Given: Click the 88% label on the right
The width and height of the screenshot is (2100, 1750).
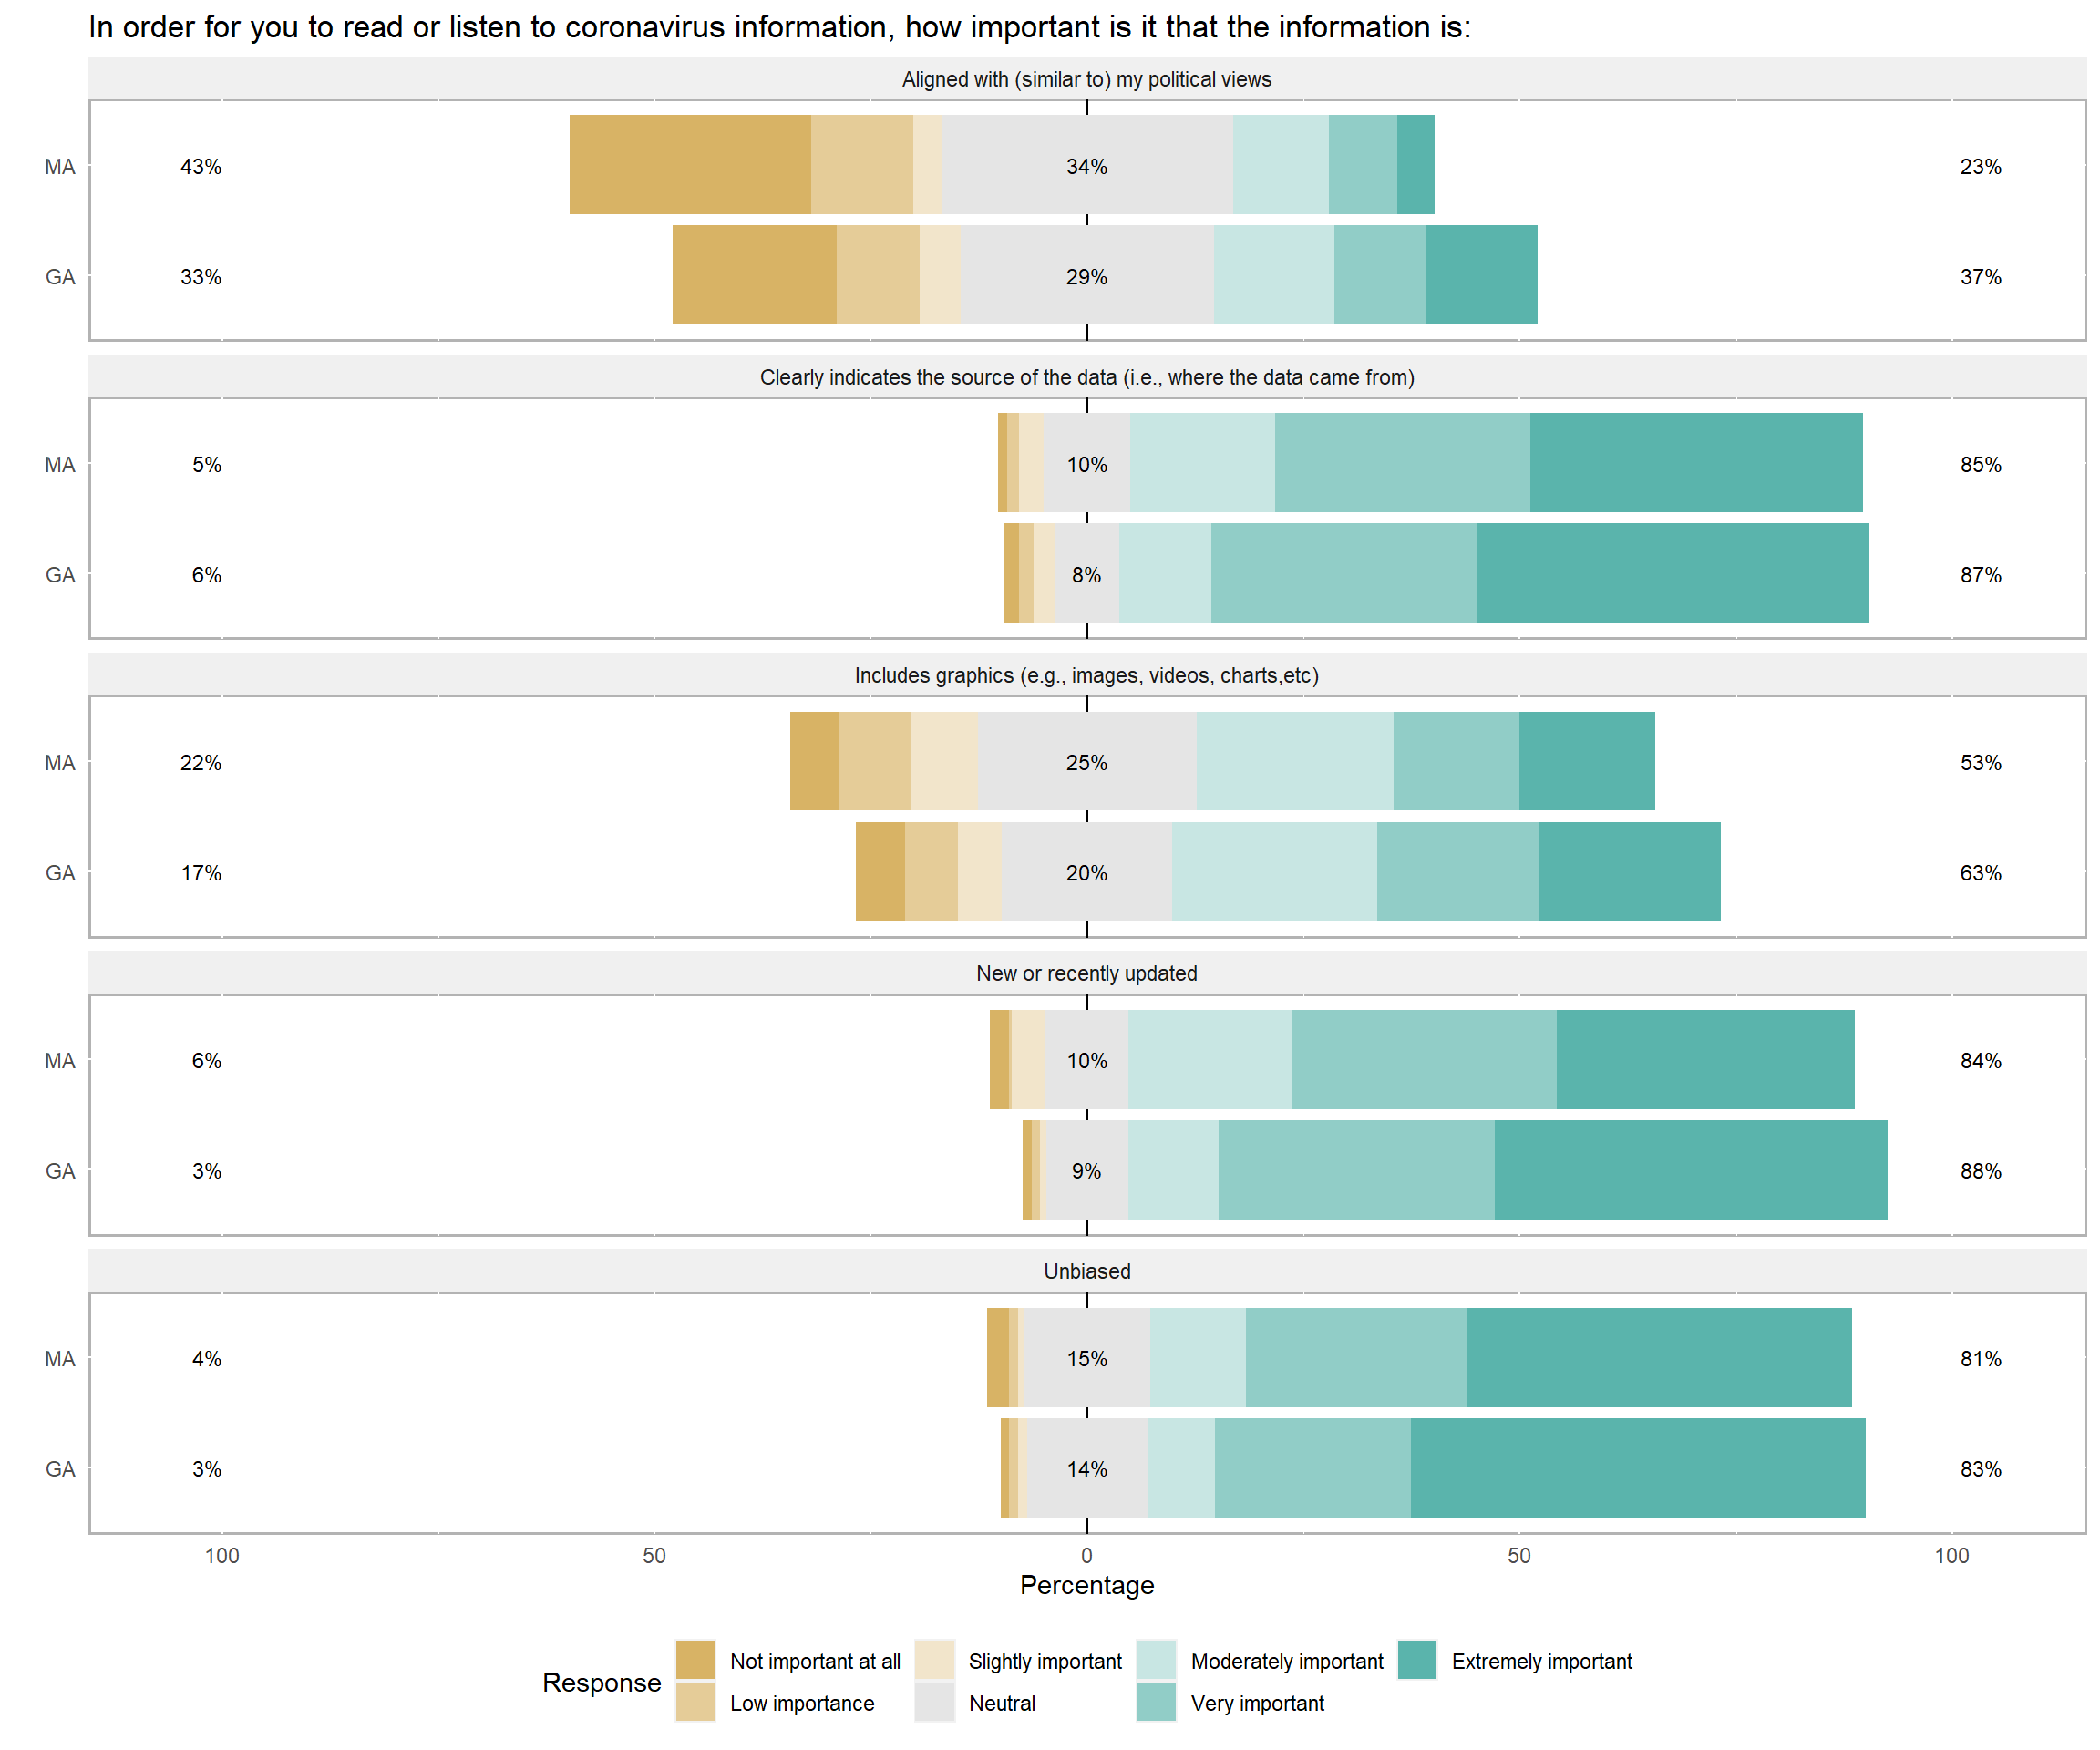Looking at the screenshot, I should [x=1980, y=1171].
